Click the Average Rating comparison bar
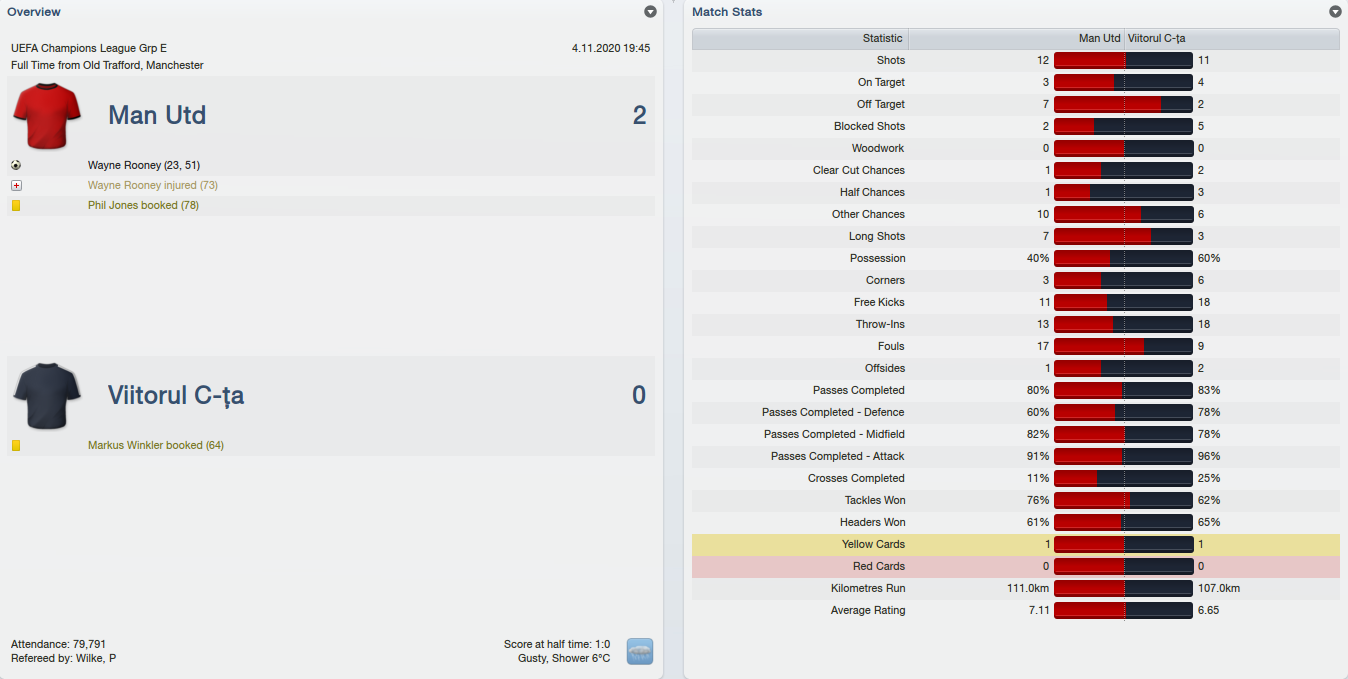 1123,610
